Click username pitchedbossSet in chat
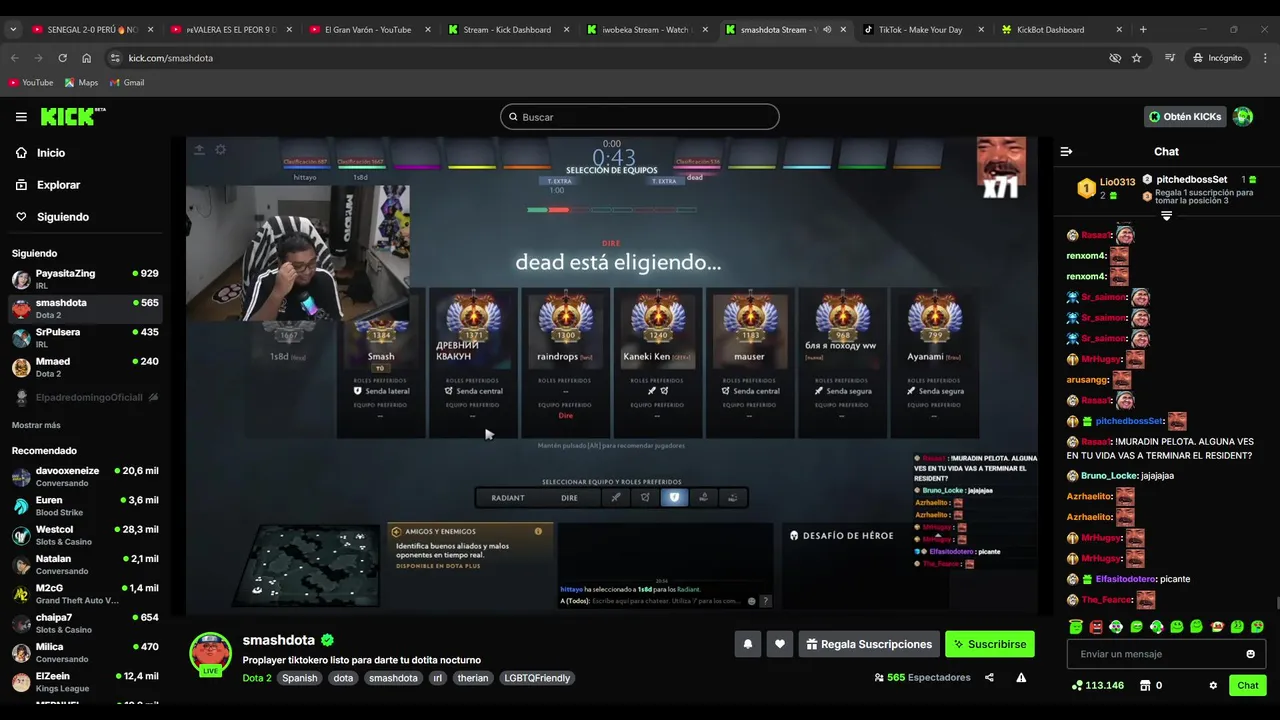The height and width of the screenshot is (720, 1280). pyautogui.click(x=1130, y=421)
